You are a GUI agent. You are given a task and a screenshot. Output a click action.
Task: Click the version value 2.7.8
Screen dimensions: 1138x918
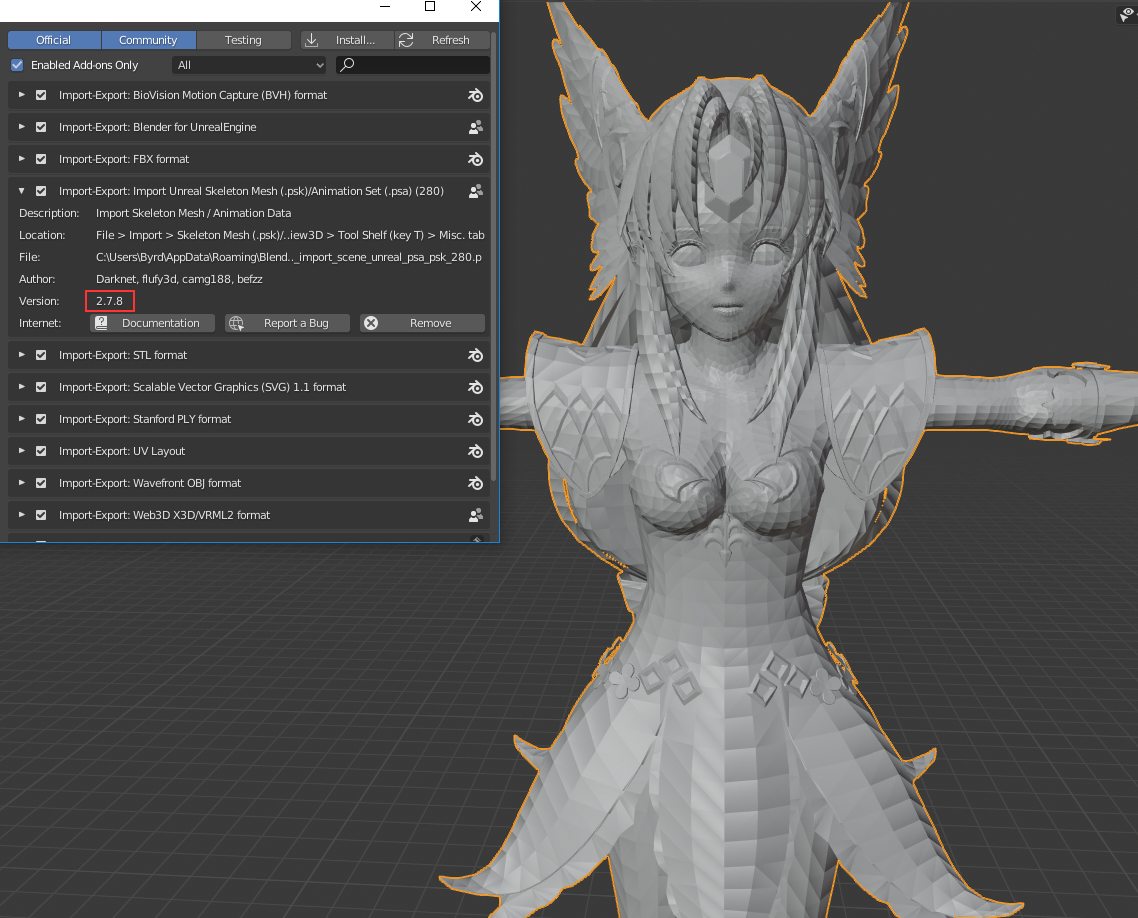tap(110, 301)
